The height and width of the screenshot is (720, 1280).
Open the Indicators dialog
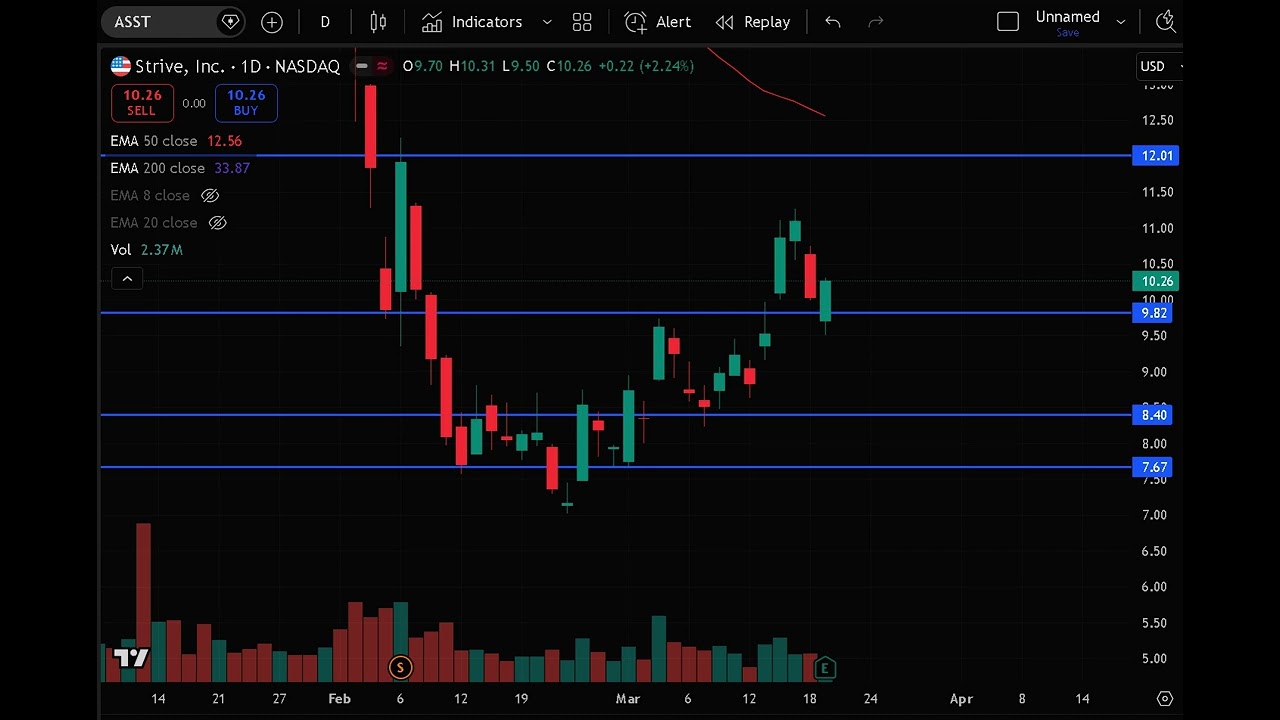472,21
